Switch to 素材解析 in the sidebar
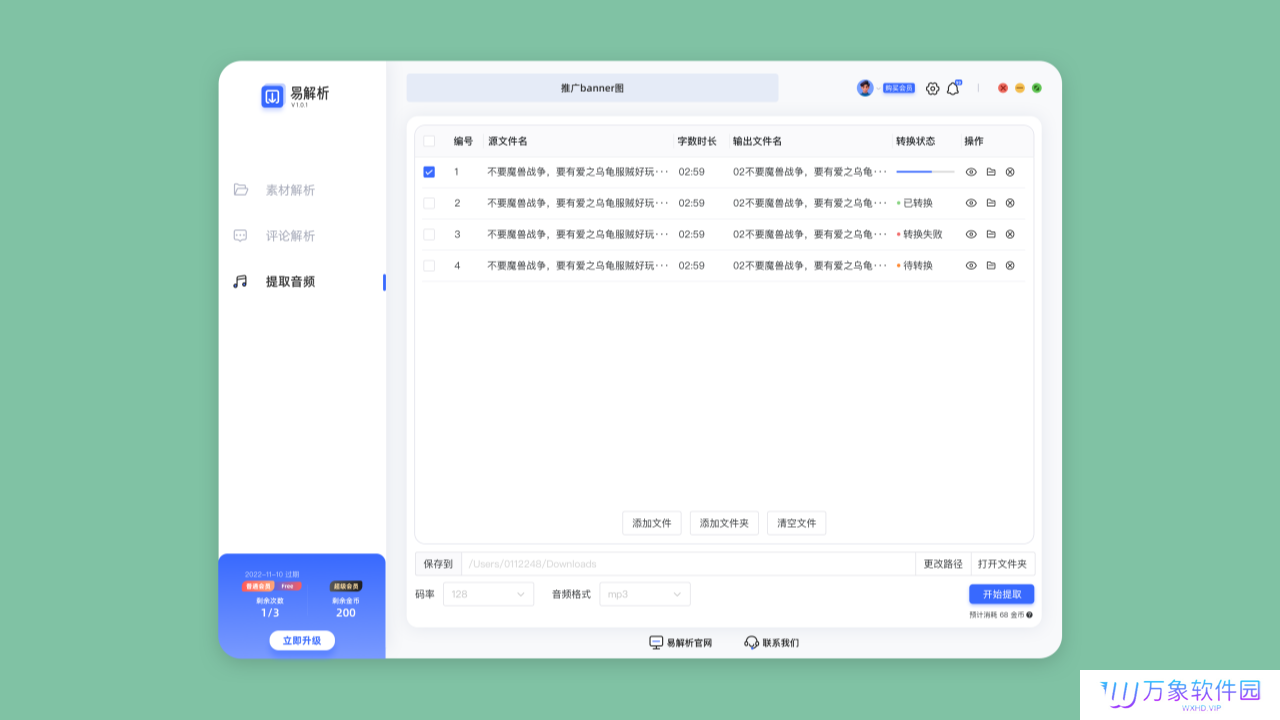 [290, 190]
